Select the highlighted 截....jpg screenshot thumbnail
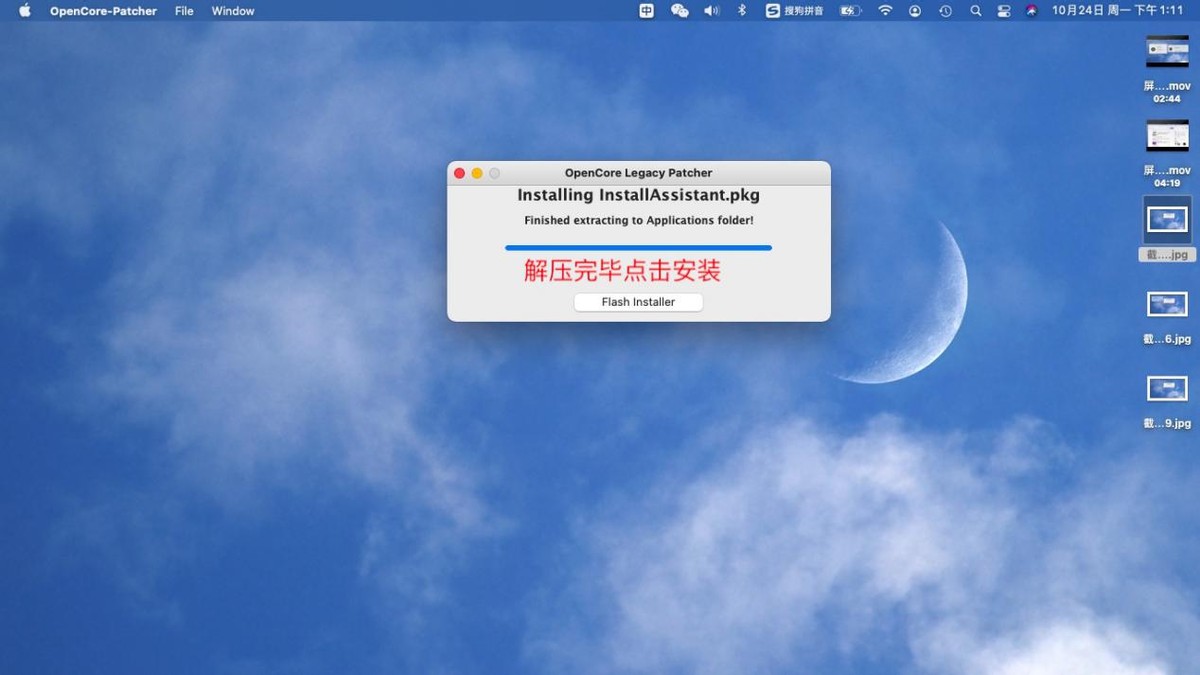Viewport: 1200px width, 675px height. tap(1166, 220)
